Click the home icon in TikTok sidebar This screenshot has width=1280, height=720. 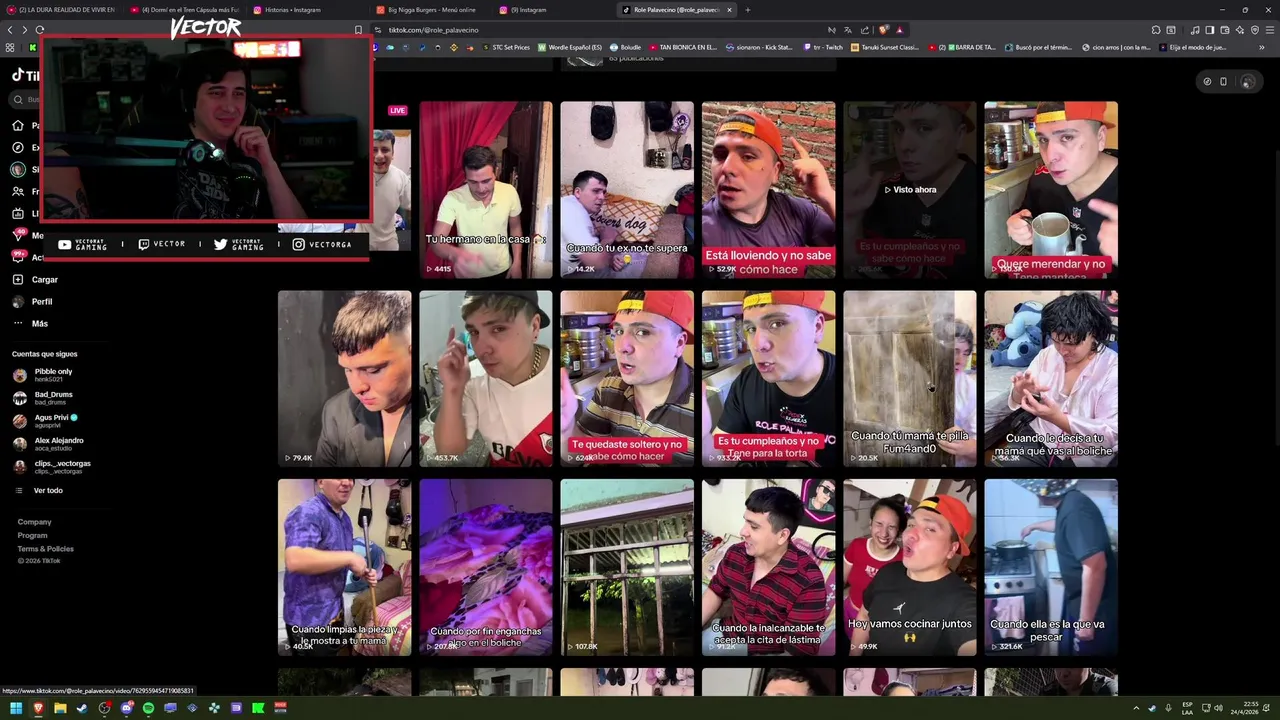18,126
